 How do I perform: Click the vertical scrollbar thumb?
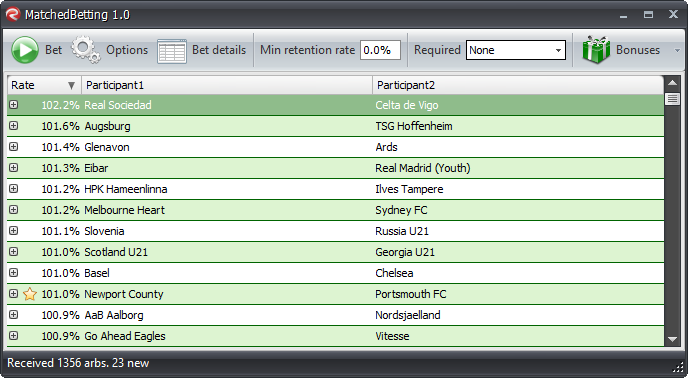click(x=672, y=98)
